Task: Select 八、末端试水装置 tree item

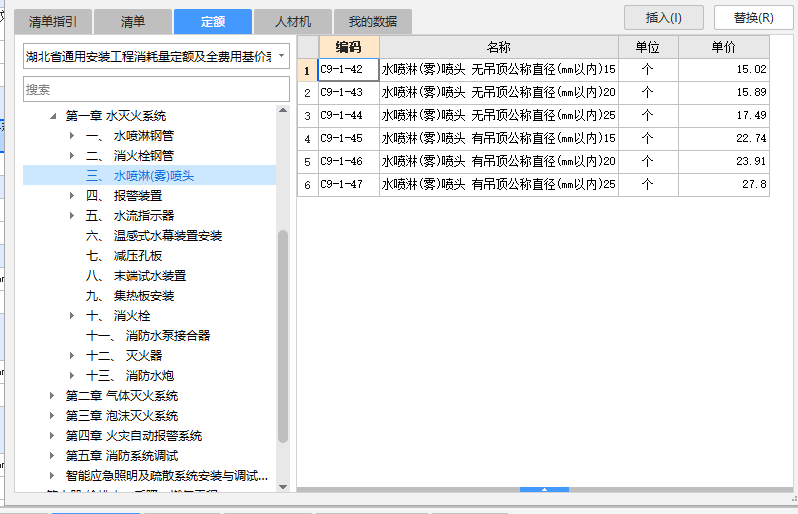Action: (136, 276)
